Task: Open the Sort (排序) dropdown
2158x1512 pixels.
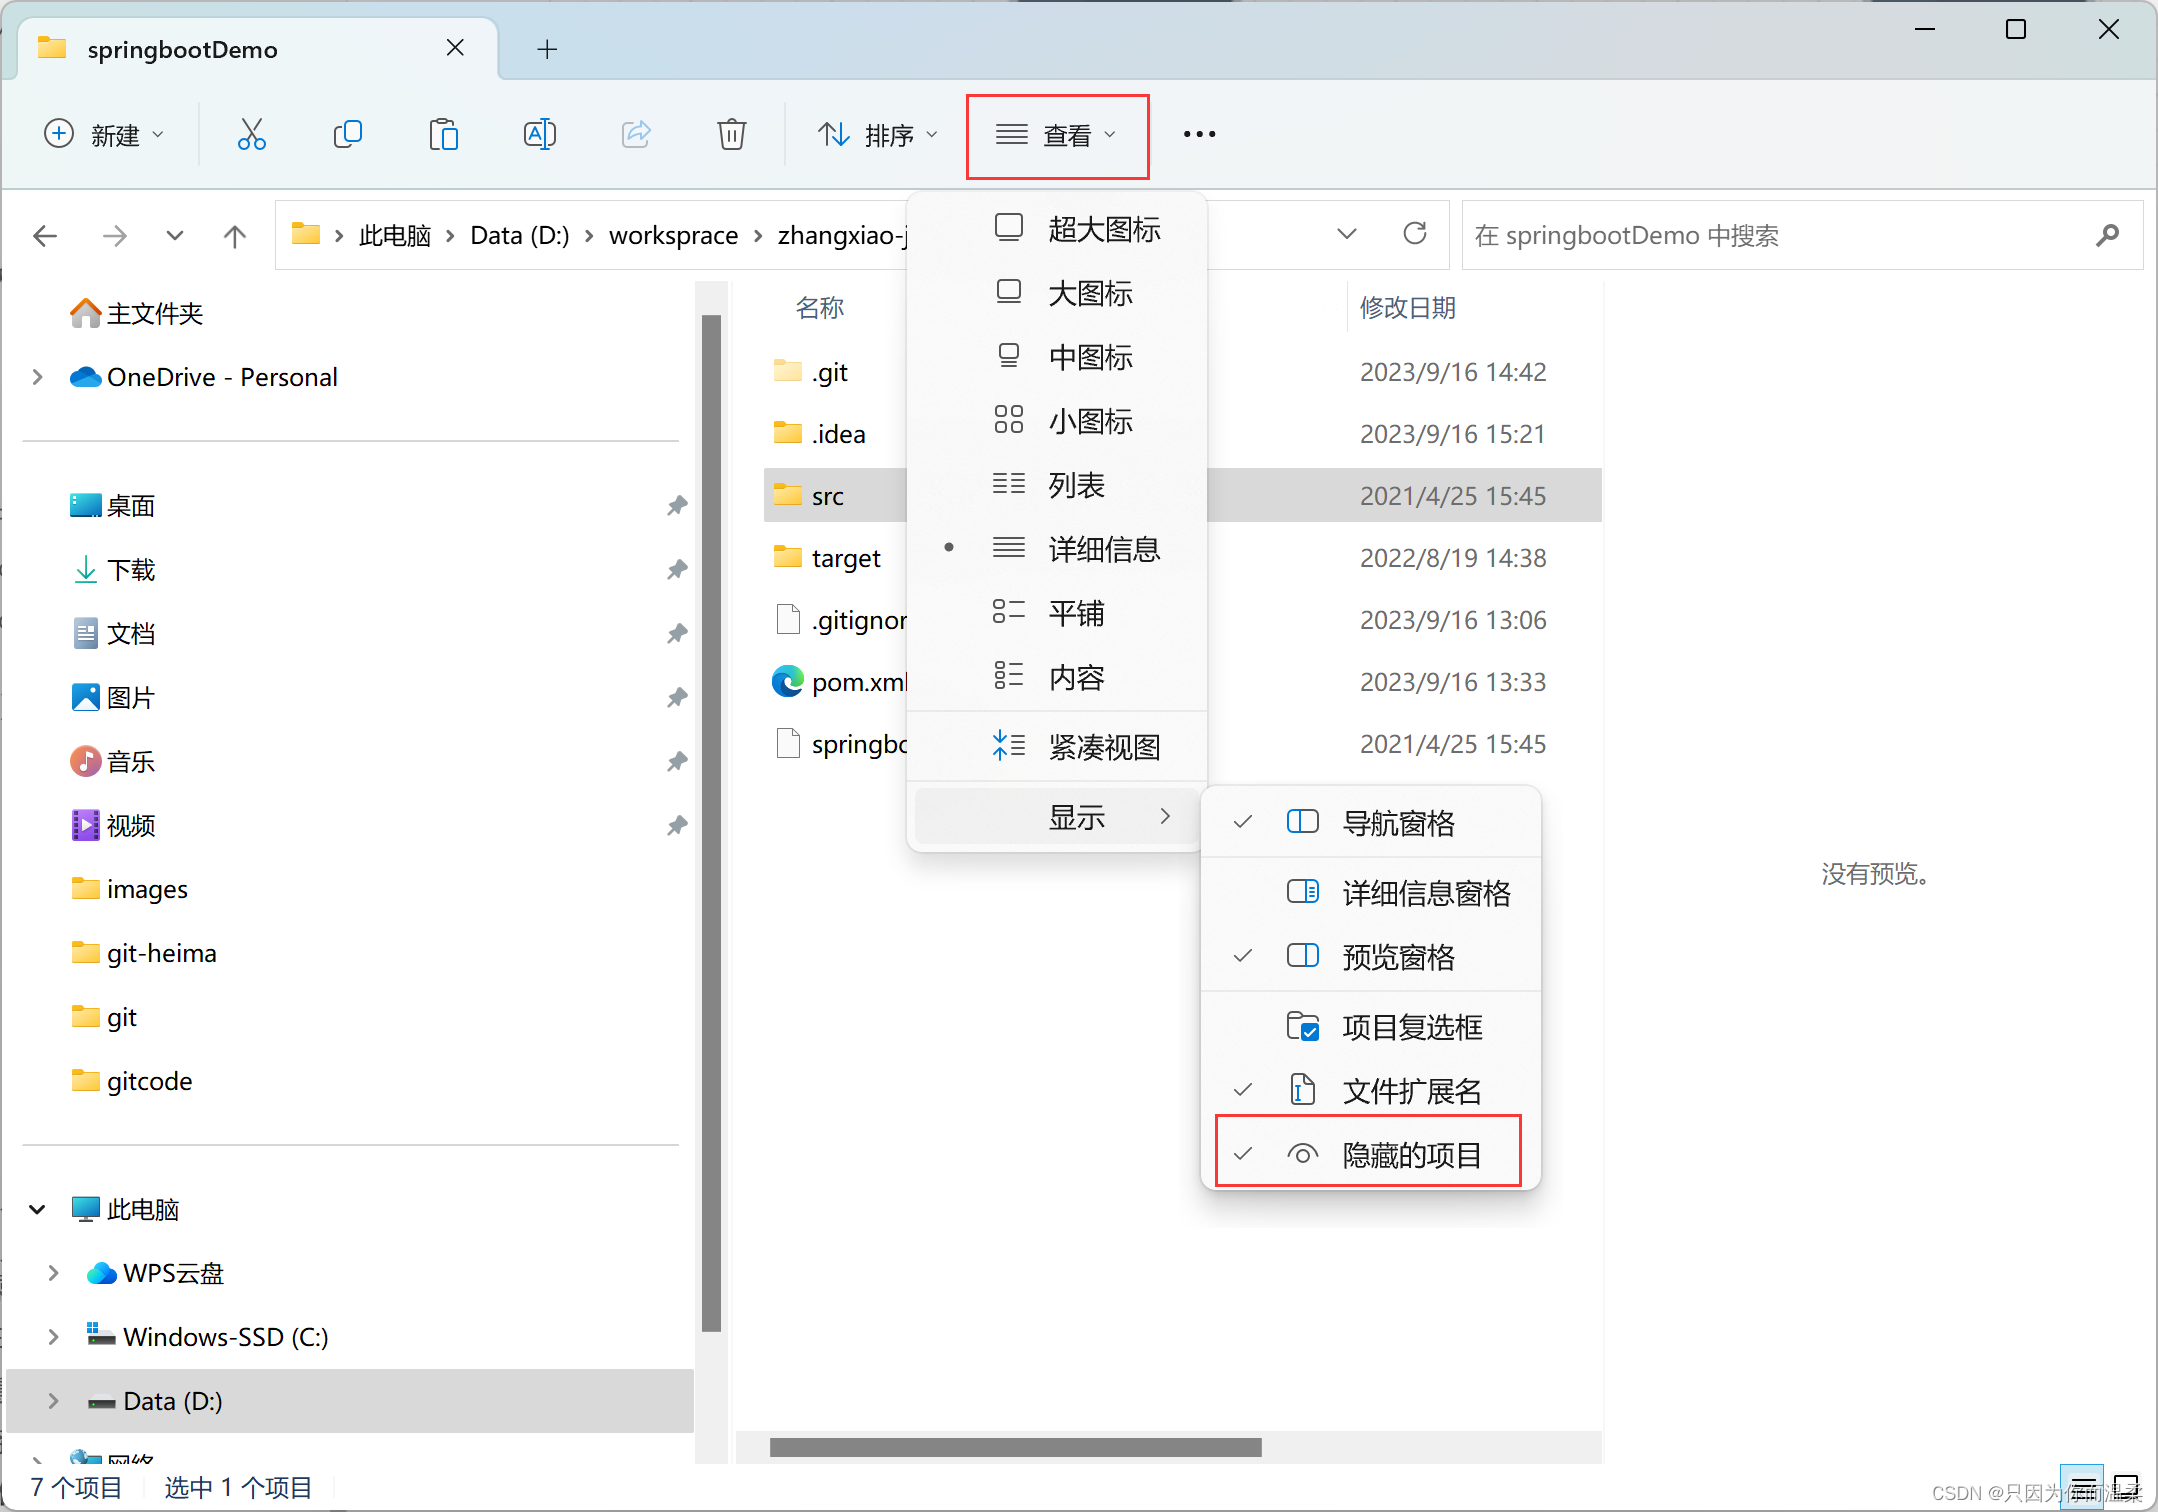Action: pos(877,134)
